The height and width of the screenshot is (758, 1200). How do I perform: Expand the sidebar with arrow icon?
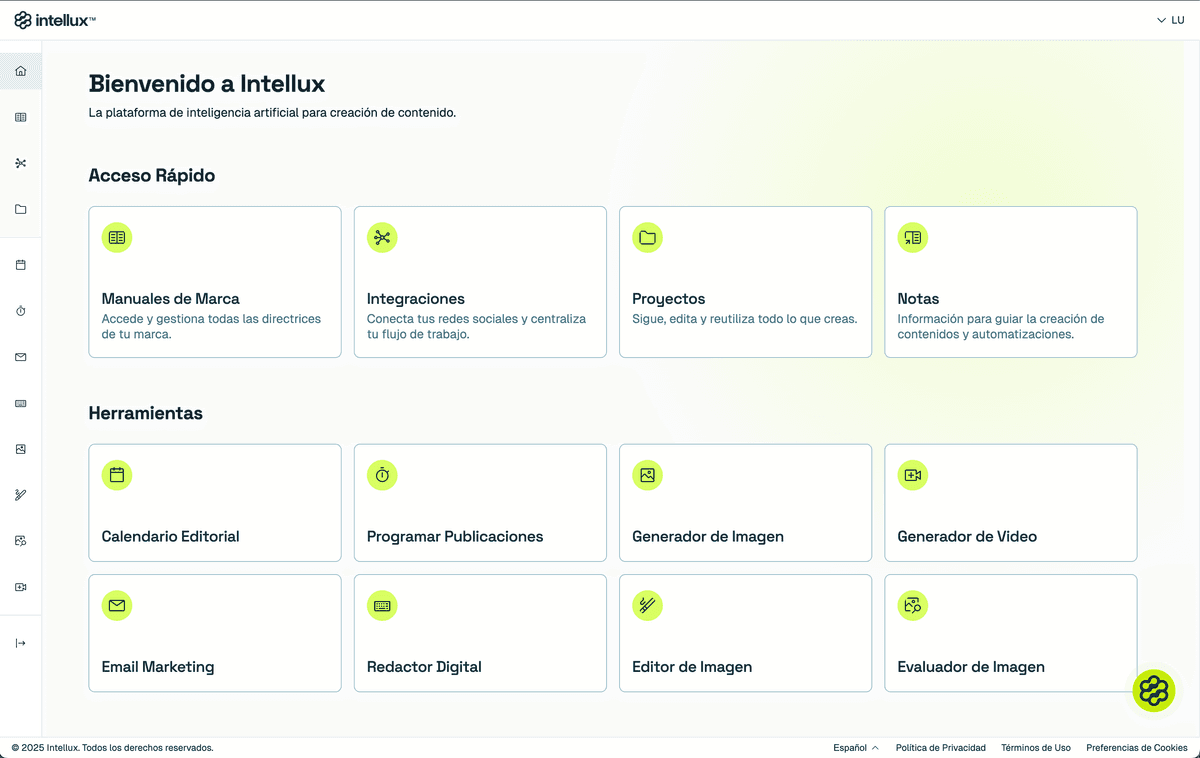click(21, 643)
